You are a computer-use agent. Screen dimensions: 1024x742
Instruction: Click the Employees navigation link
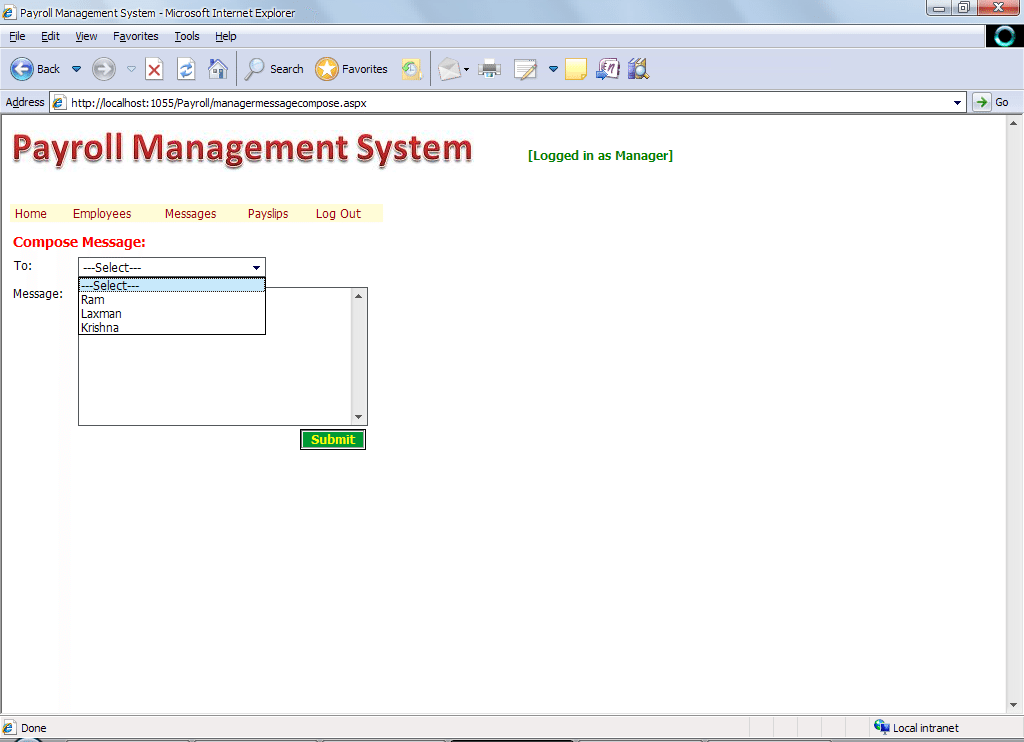click(102, 214)
